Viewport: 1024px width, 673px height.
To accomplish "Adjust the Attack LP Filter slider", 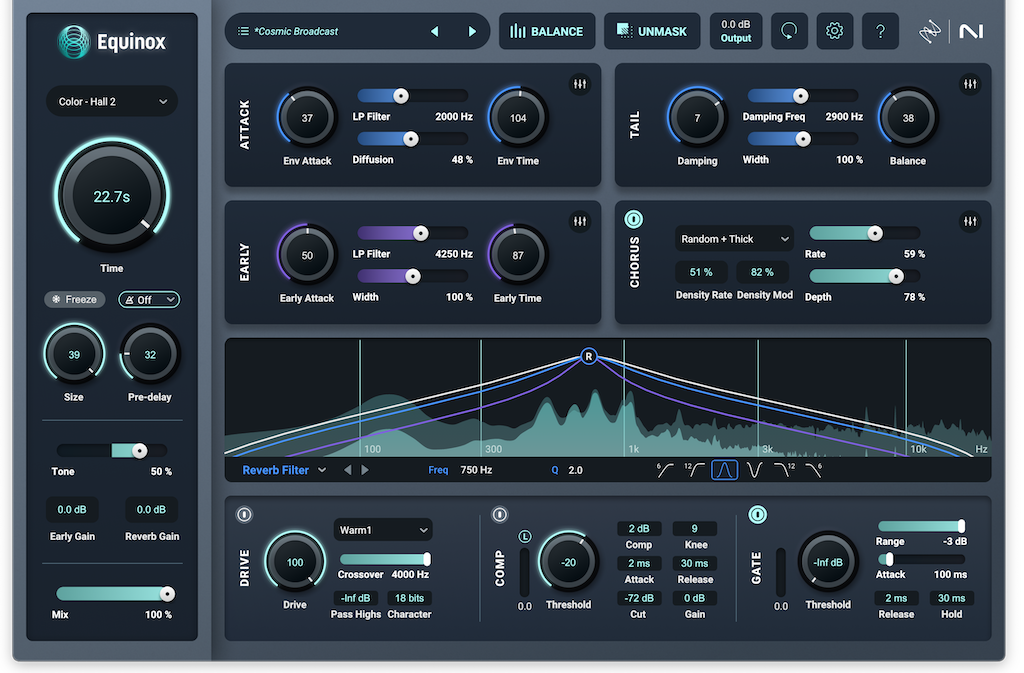I will coord(413,96).
